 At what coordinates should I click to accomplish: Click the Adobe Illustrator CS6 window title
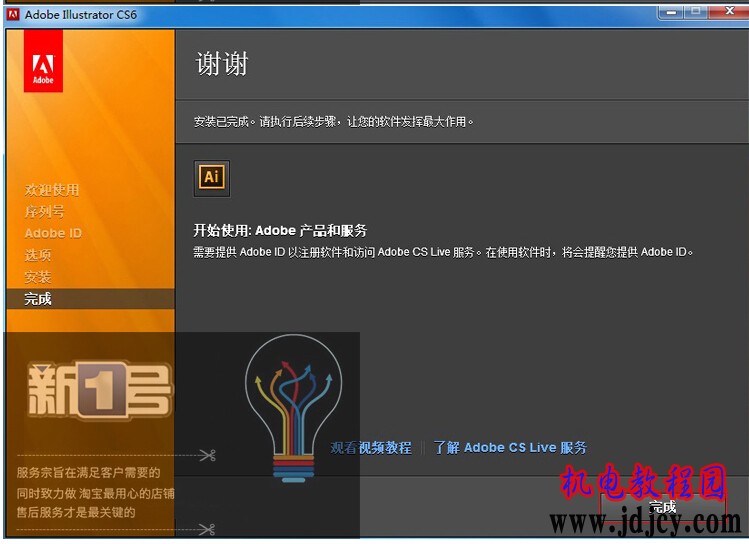click(x=81, y=15)
